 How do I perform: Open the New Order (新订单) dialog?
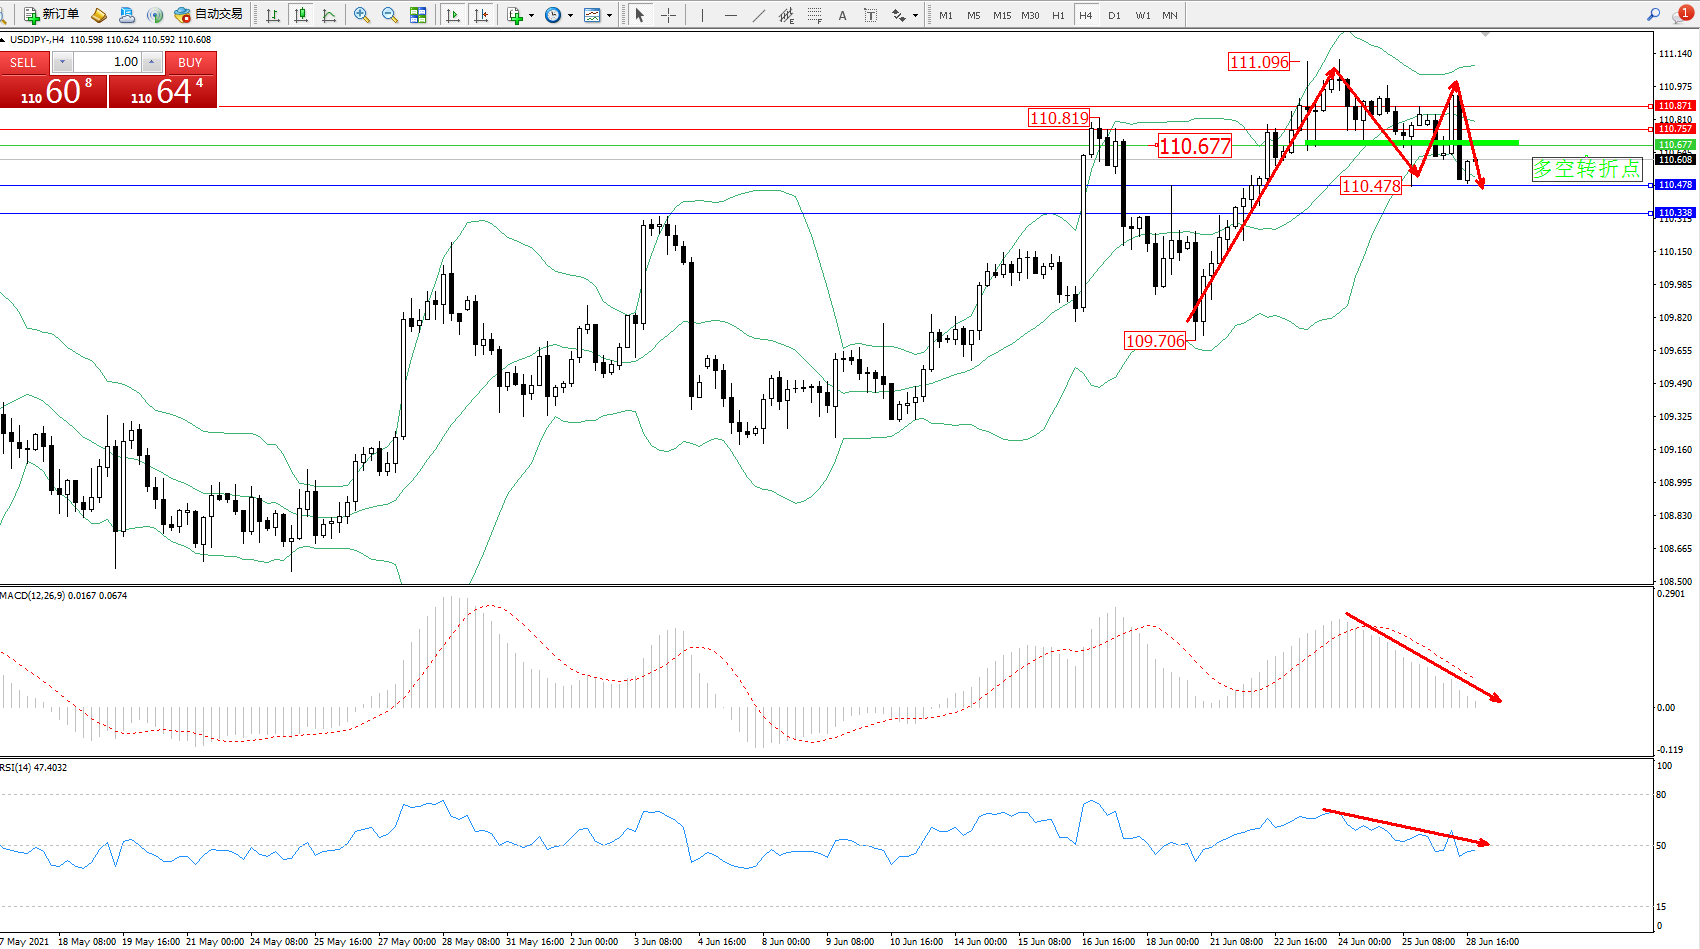tap(51, 14)
